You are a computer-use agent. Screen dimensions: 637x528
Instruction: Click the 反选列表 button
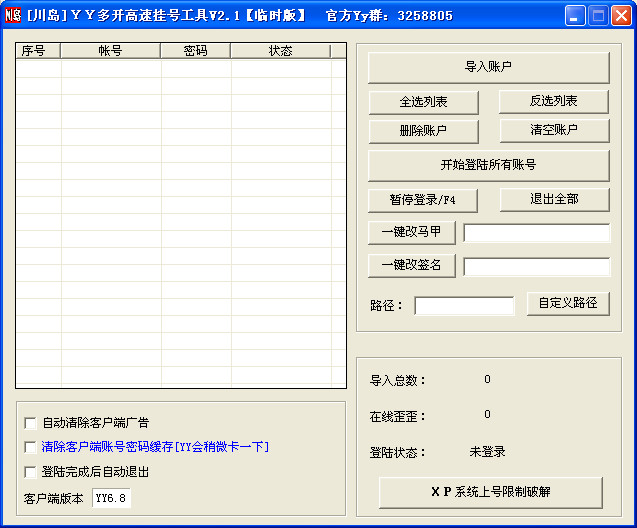pos(554,101)
